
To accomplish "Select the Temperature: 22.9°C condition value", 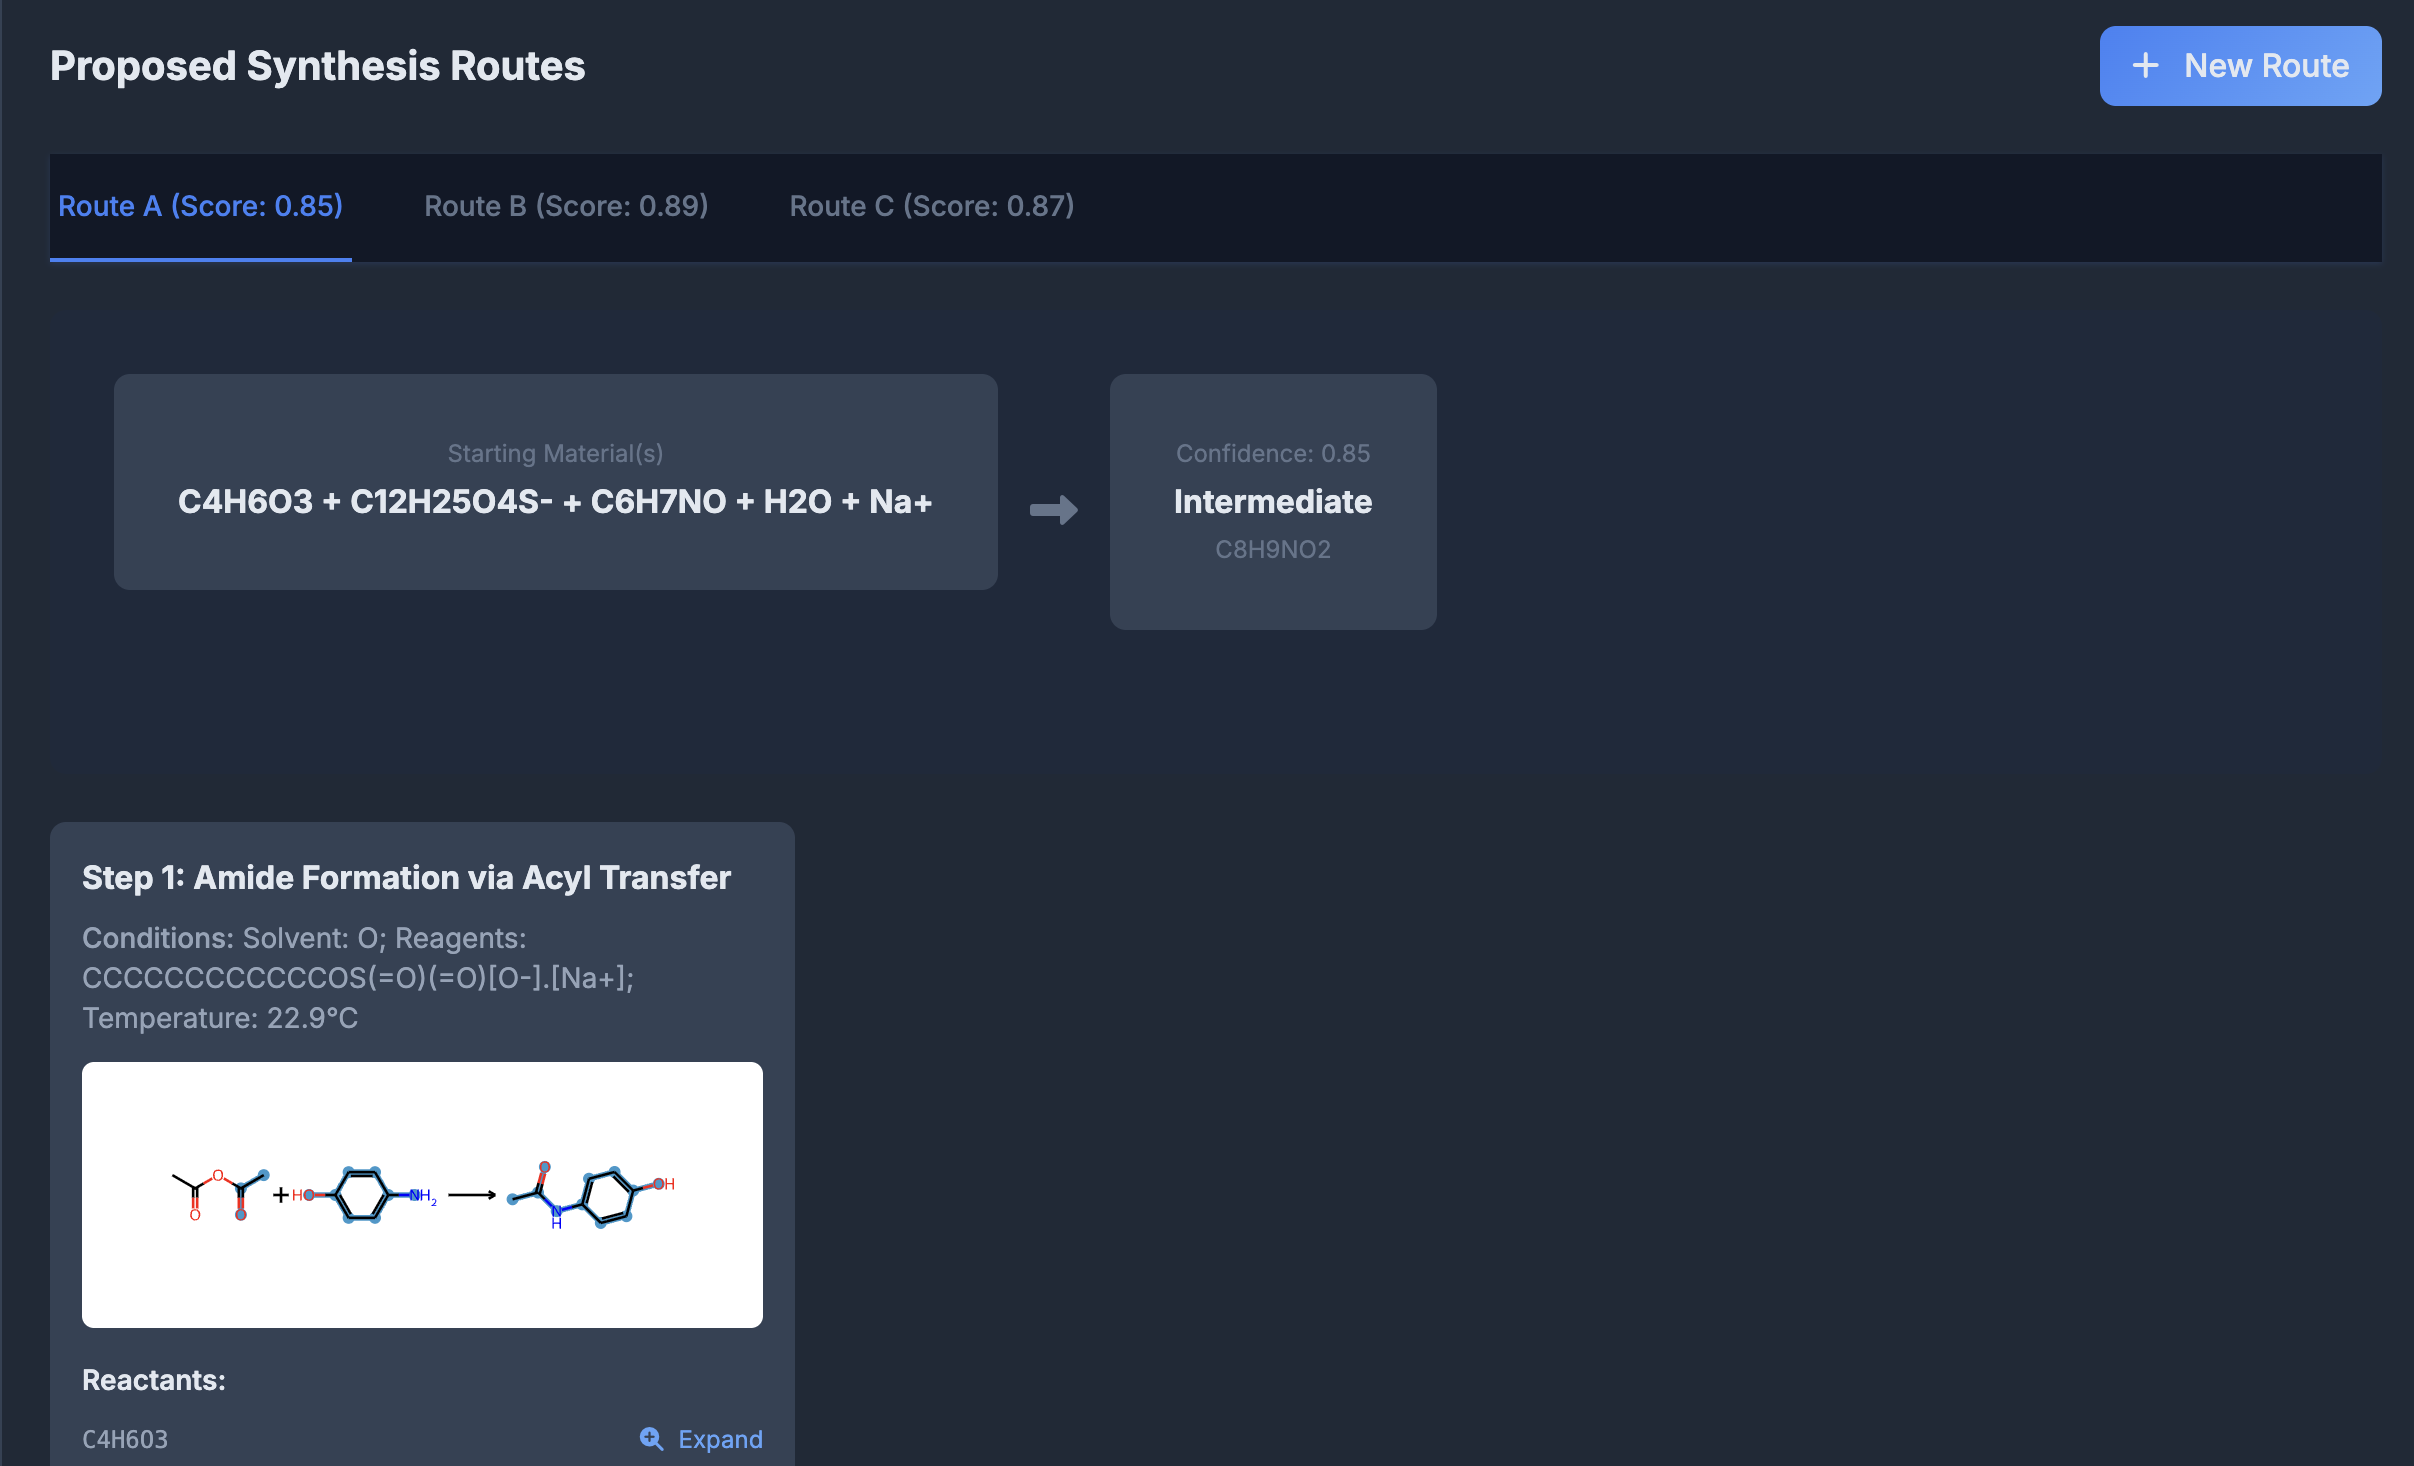I will pos(221,1017).
